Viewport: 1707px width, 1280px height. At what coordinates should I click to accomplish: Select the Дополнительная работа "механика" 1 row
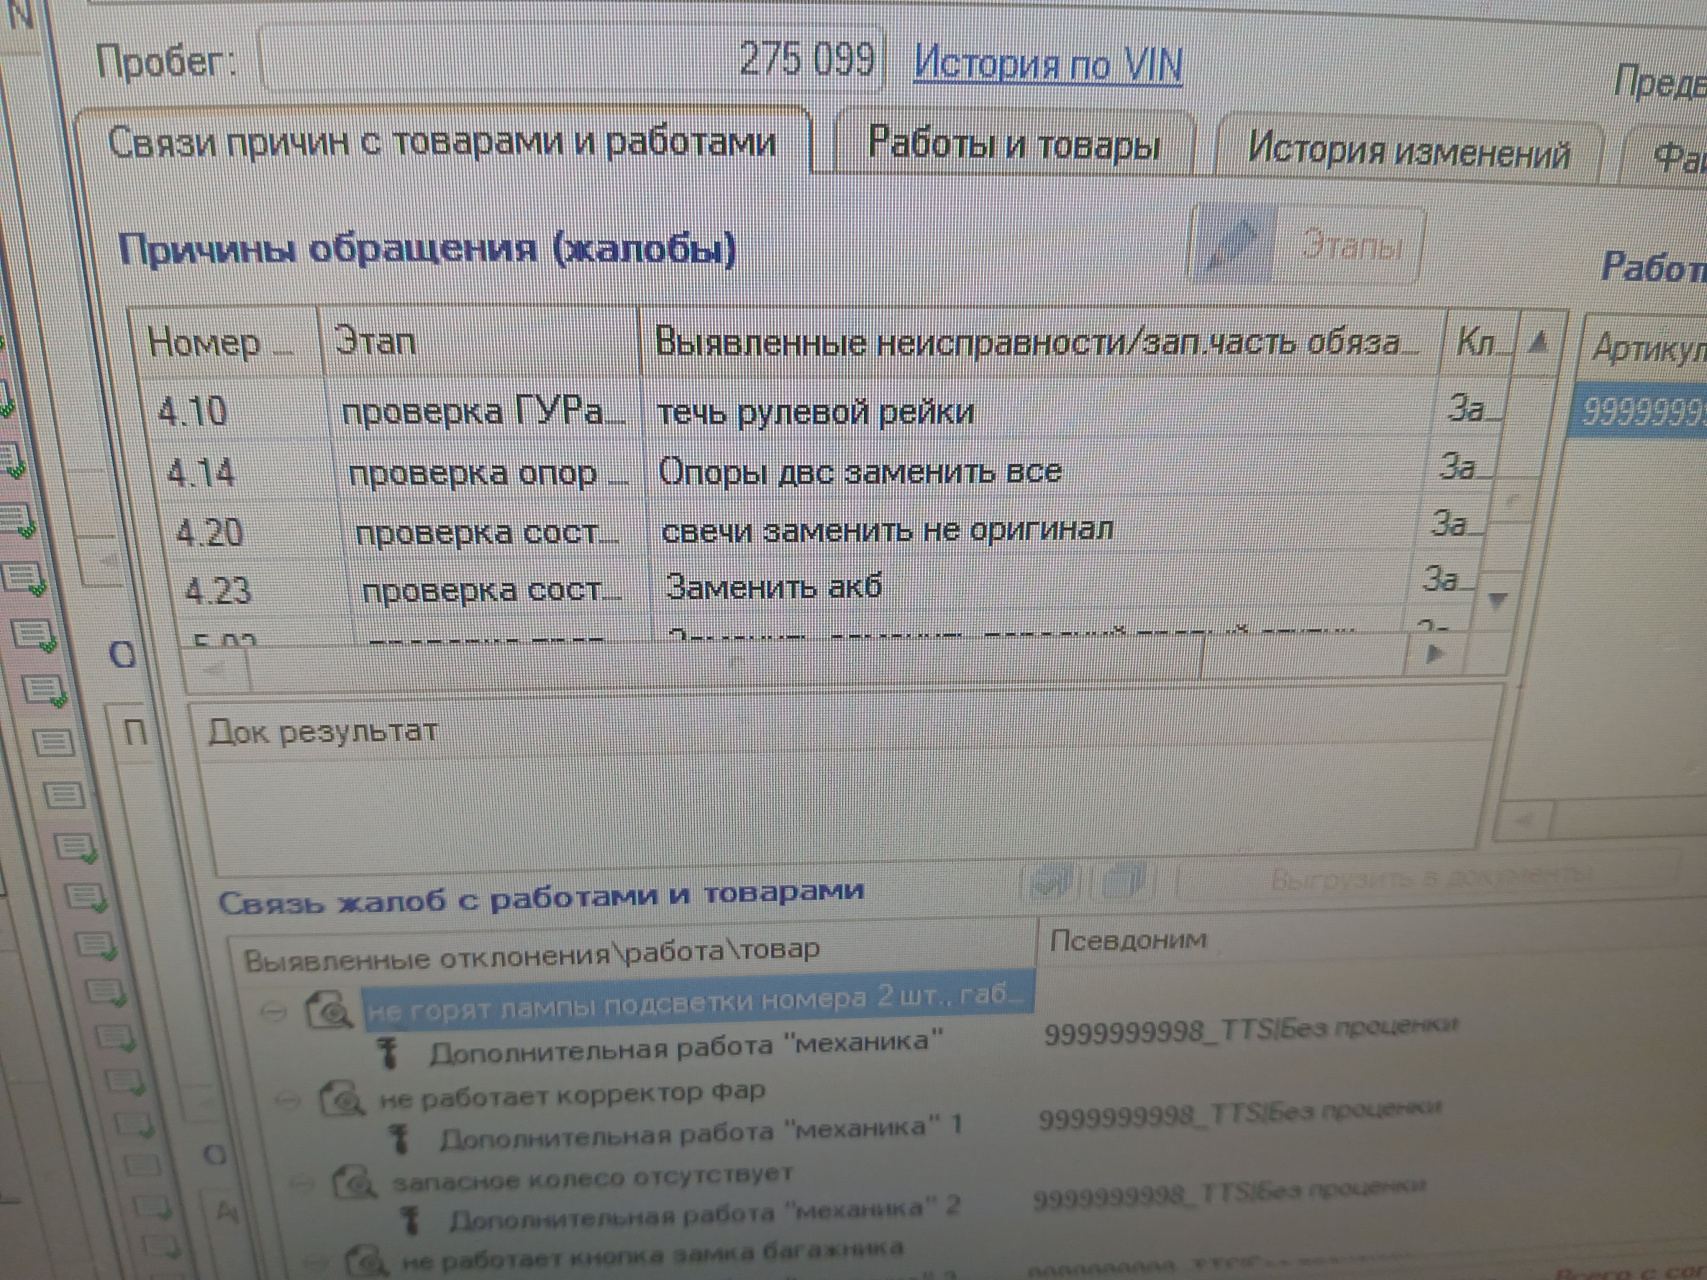tap(701, 1132)
